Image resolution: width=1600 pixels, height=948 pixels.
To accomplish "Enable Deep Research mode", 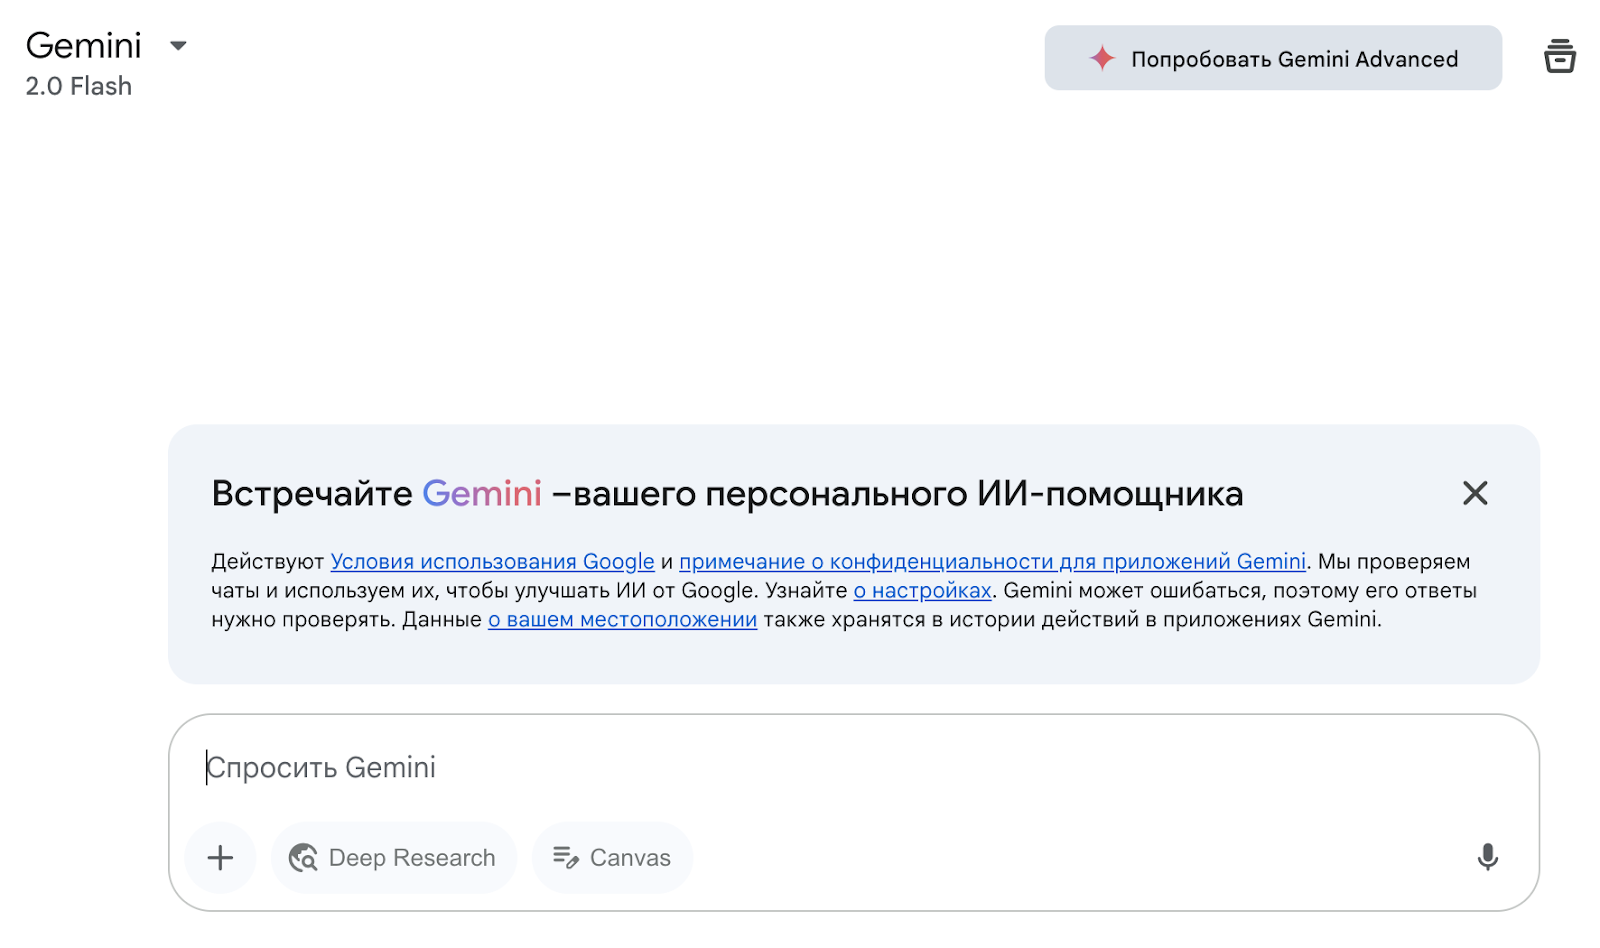I will click(x=393, y=858).
